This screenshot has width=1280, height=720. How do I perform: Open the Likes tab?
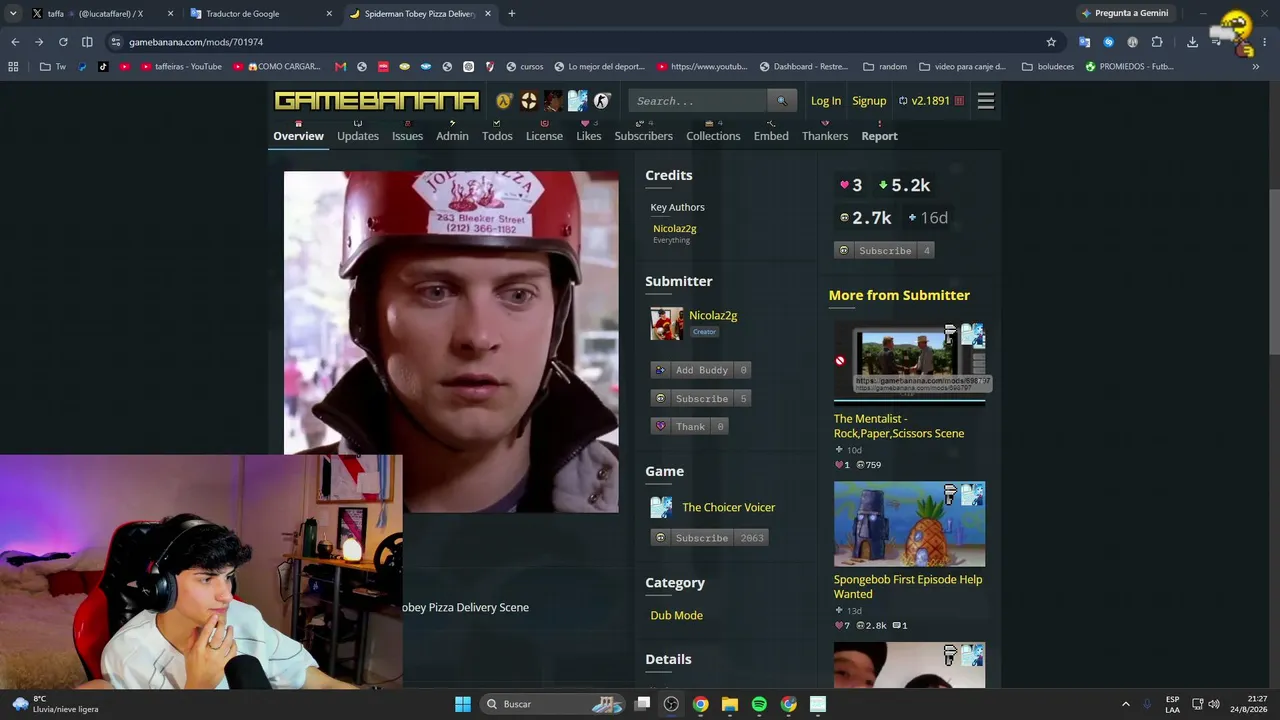[589, 136]
